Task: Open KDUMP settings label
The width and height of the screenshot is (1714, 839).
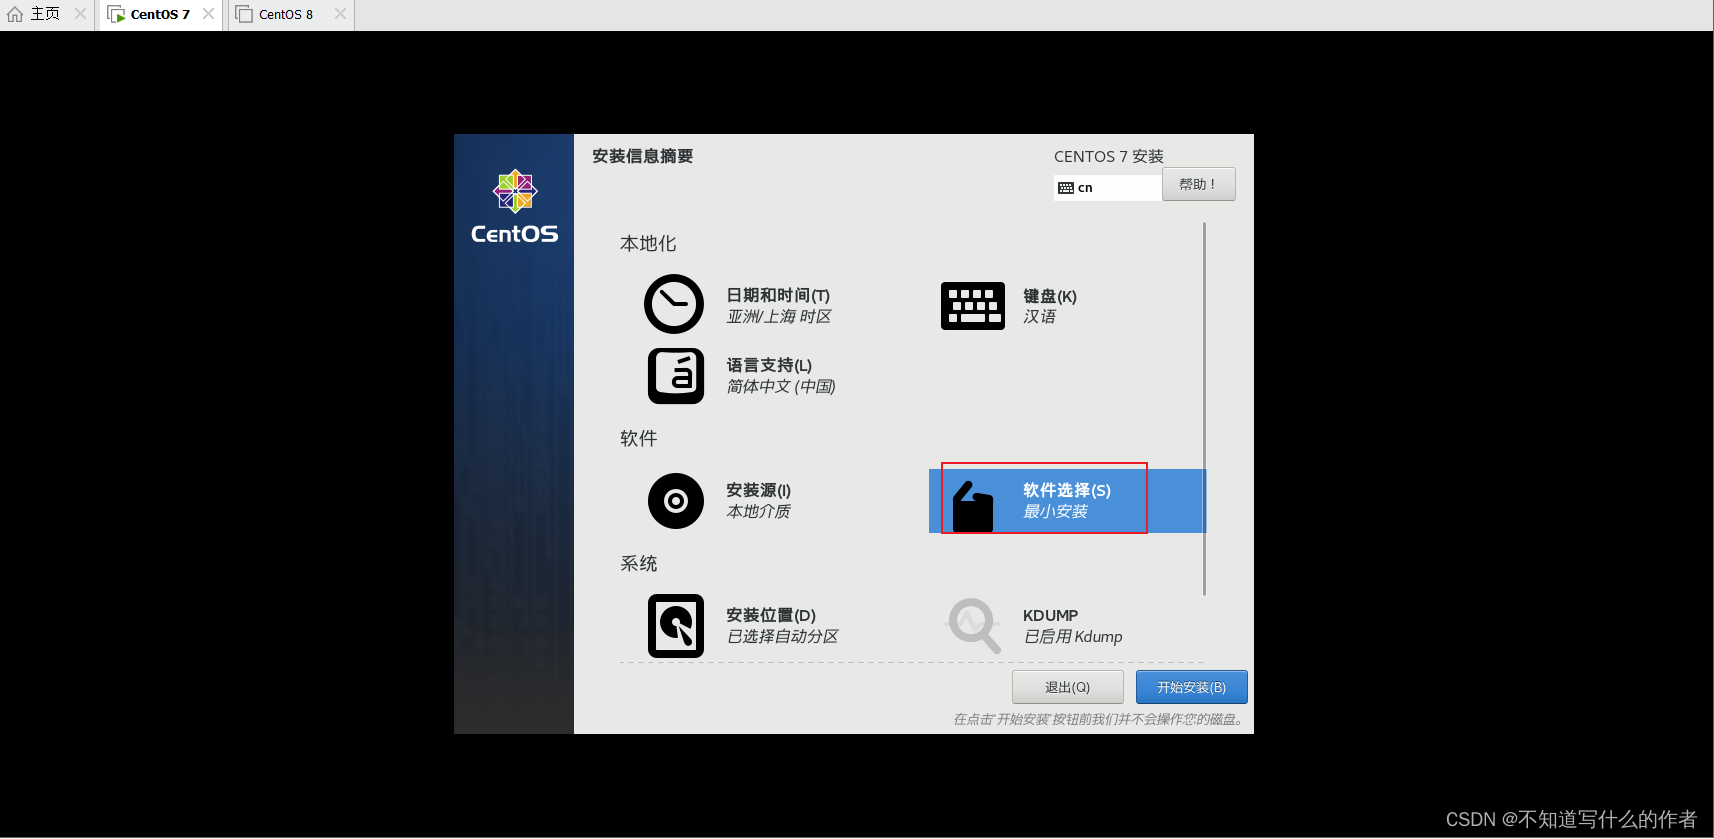Action: point(1050,616)
